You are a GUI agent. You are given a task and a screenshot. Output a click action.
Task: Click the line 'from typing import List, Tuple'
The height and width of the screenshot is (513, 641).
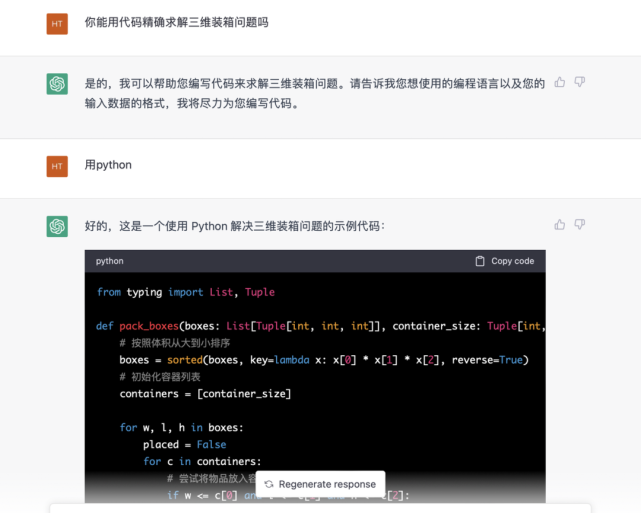coord(186,292)
